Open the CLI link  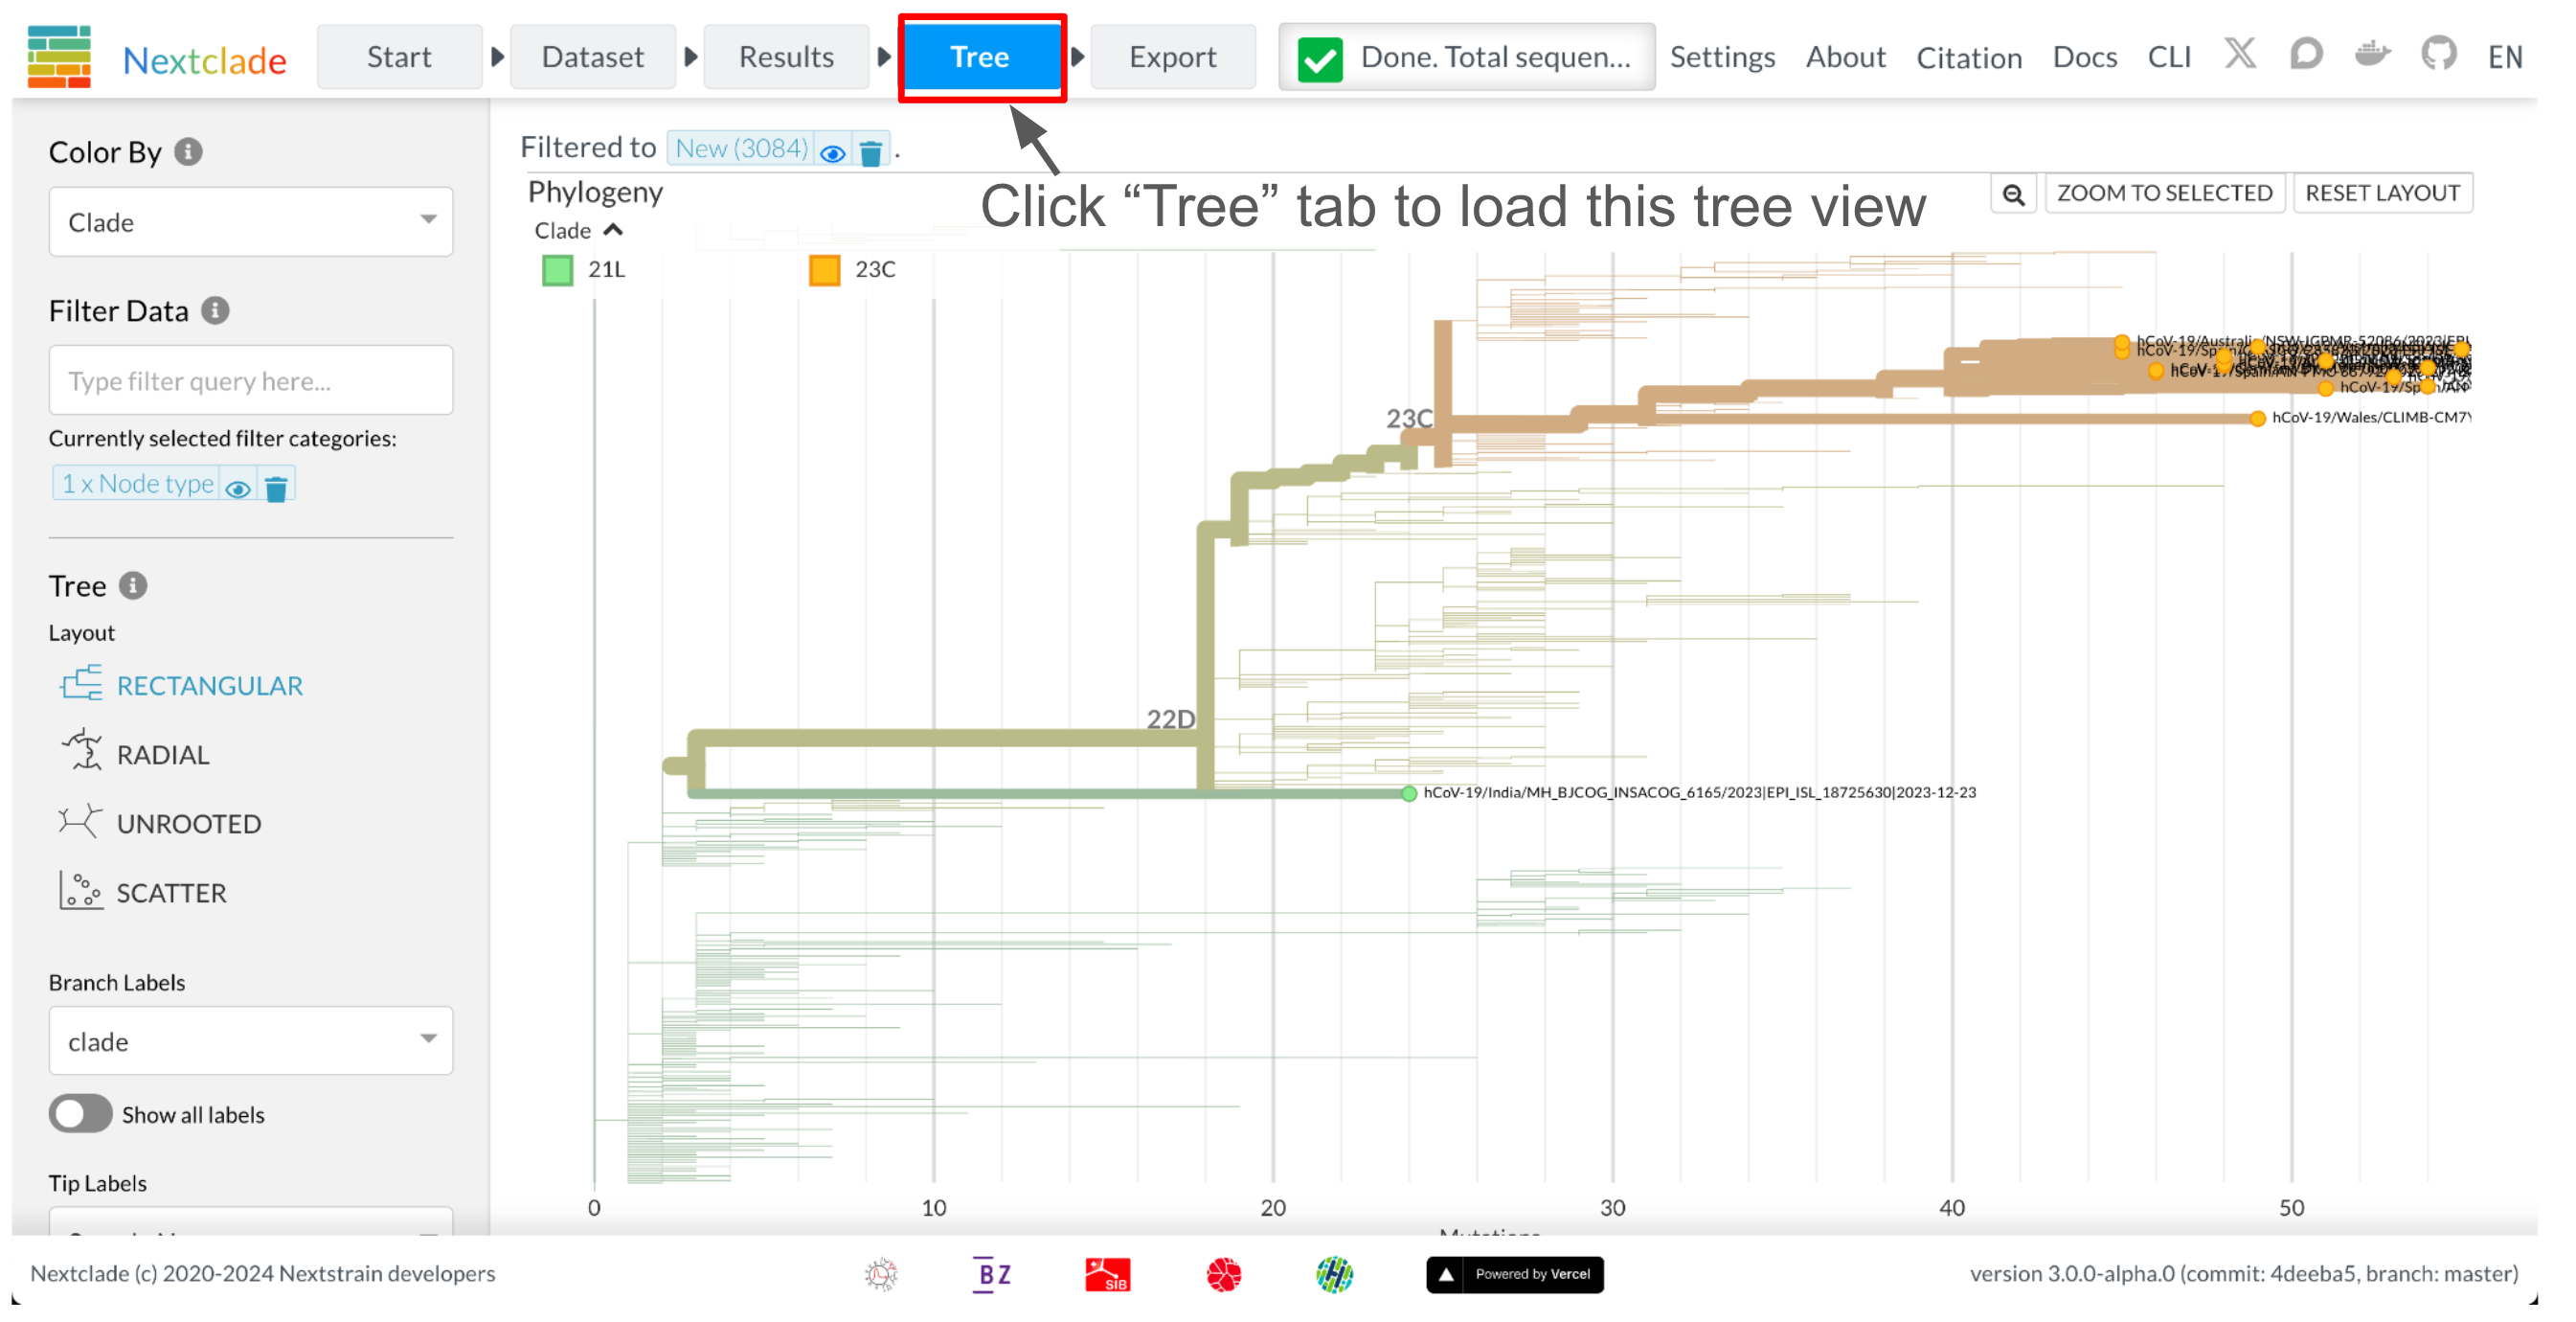2169,56
